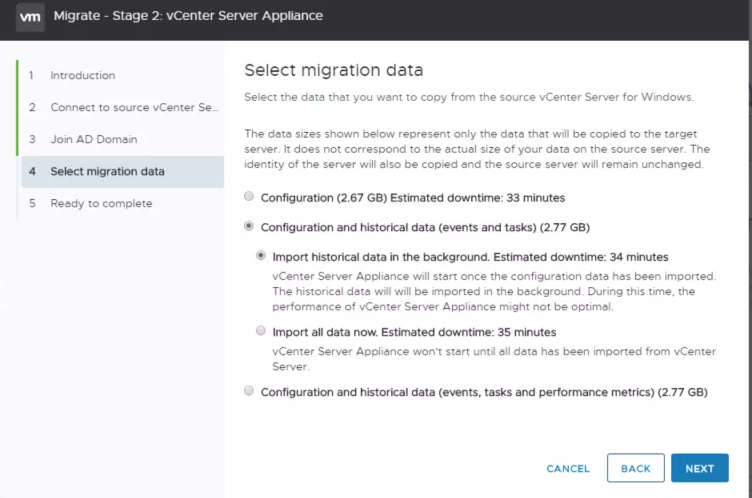Select Configuration and historical data events and tasks
The height and width of the screenshot is (498, 752).
249,225
